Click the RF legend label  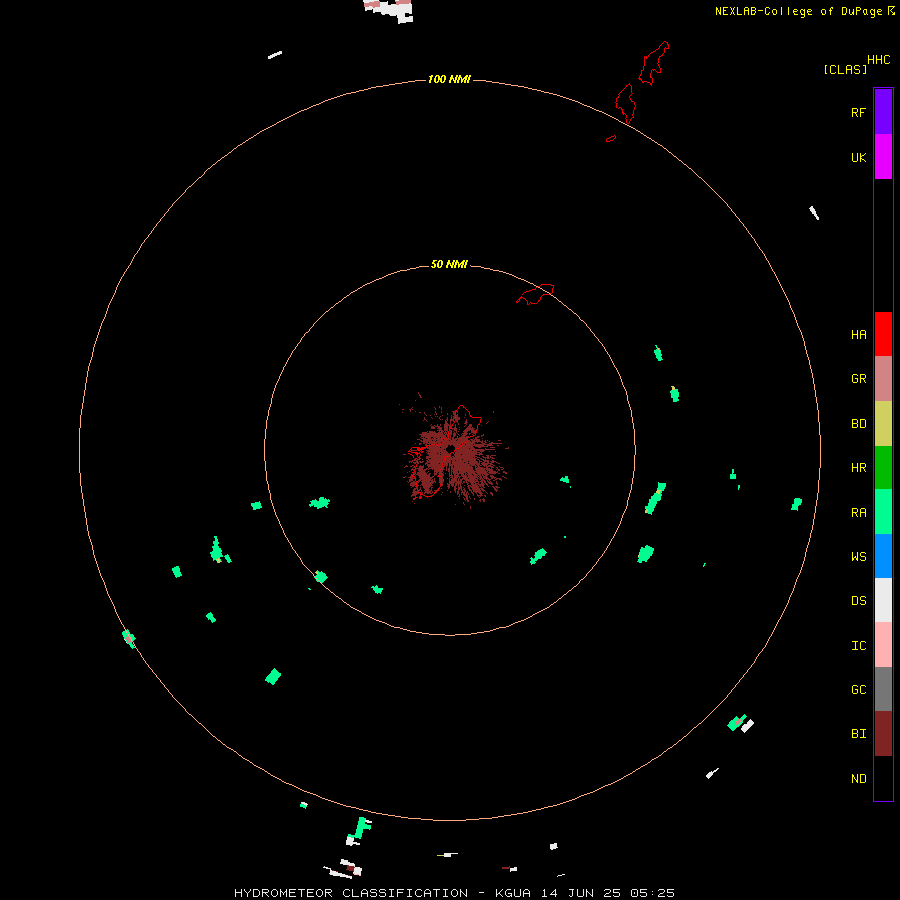pyautogui.click(x=858, y=112)
